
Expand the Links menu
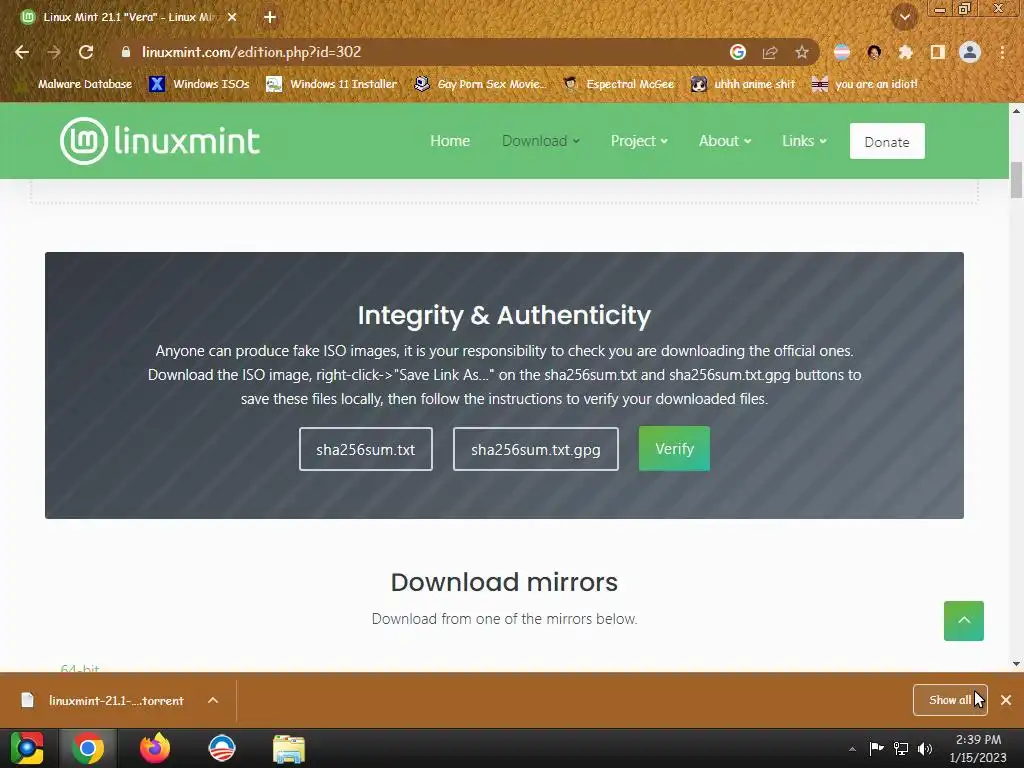pyautogui.click(x=804, y=141)
